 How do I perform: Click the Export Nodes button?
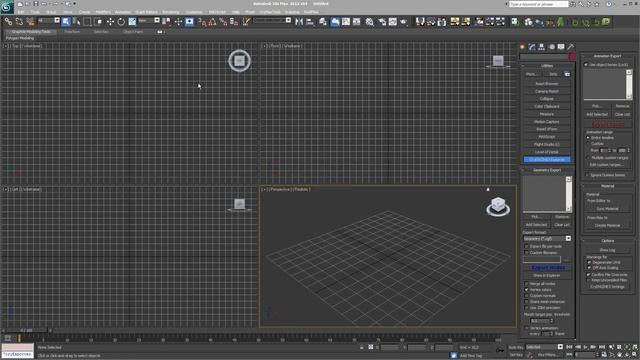[x=548, y=268]
